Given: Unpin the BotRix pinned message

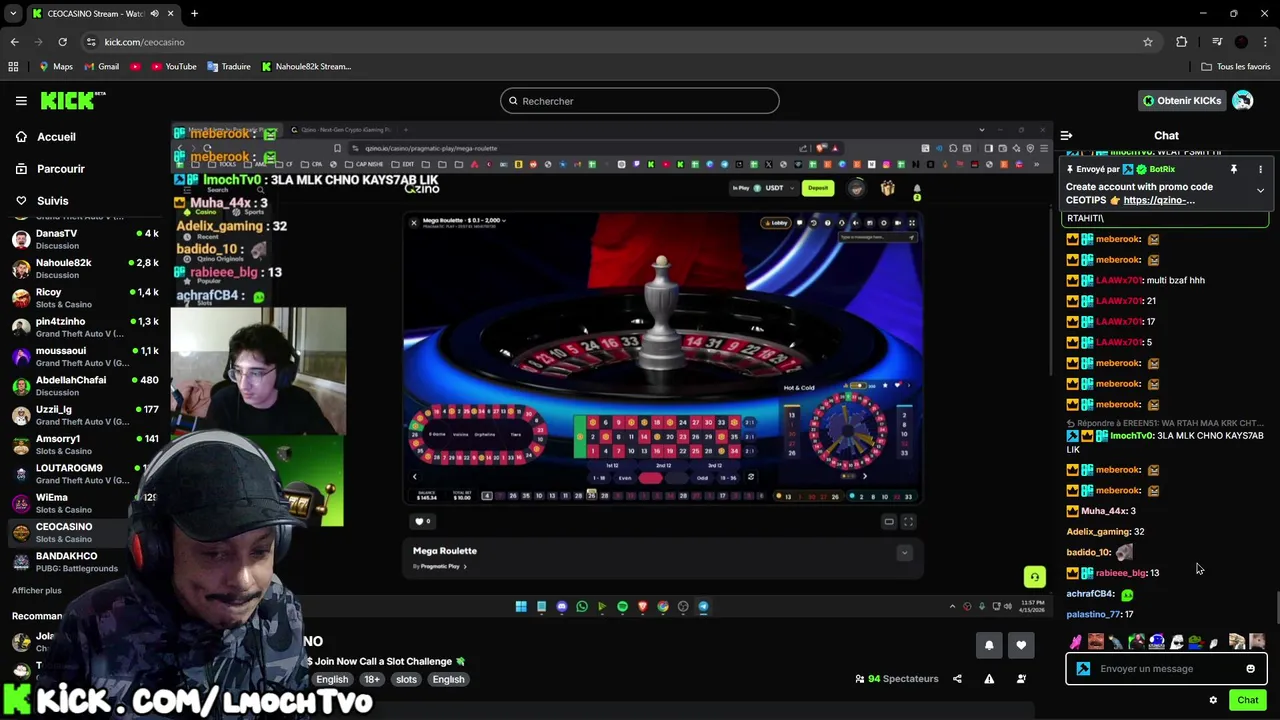Looking at the screenshot, I should (1233, 170).
